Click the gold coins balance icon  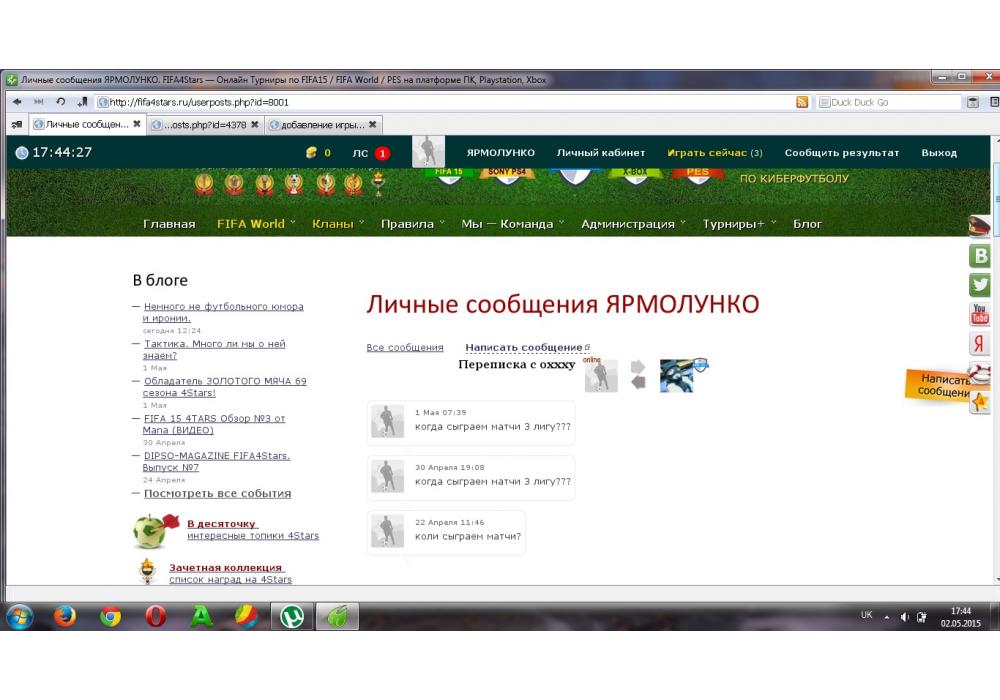311,152
